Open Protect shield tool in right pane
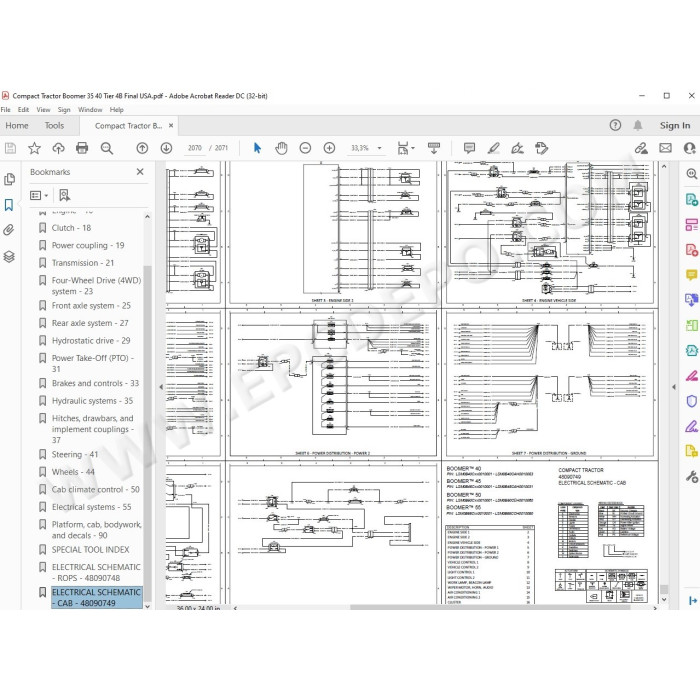Image resolution: width=700 pixels, height=700 pixels. (692, 401)
